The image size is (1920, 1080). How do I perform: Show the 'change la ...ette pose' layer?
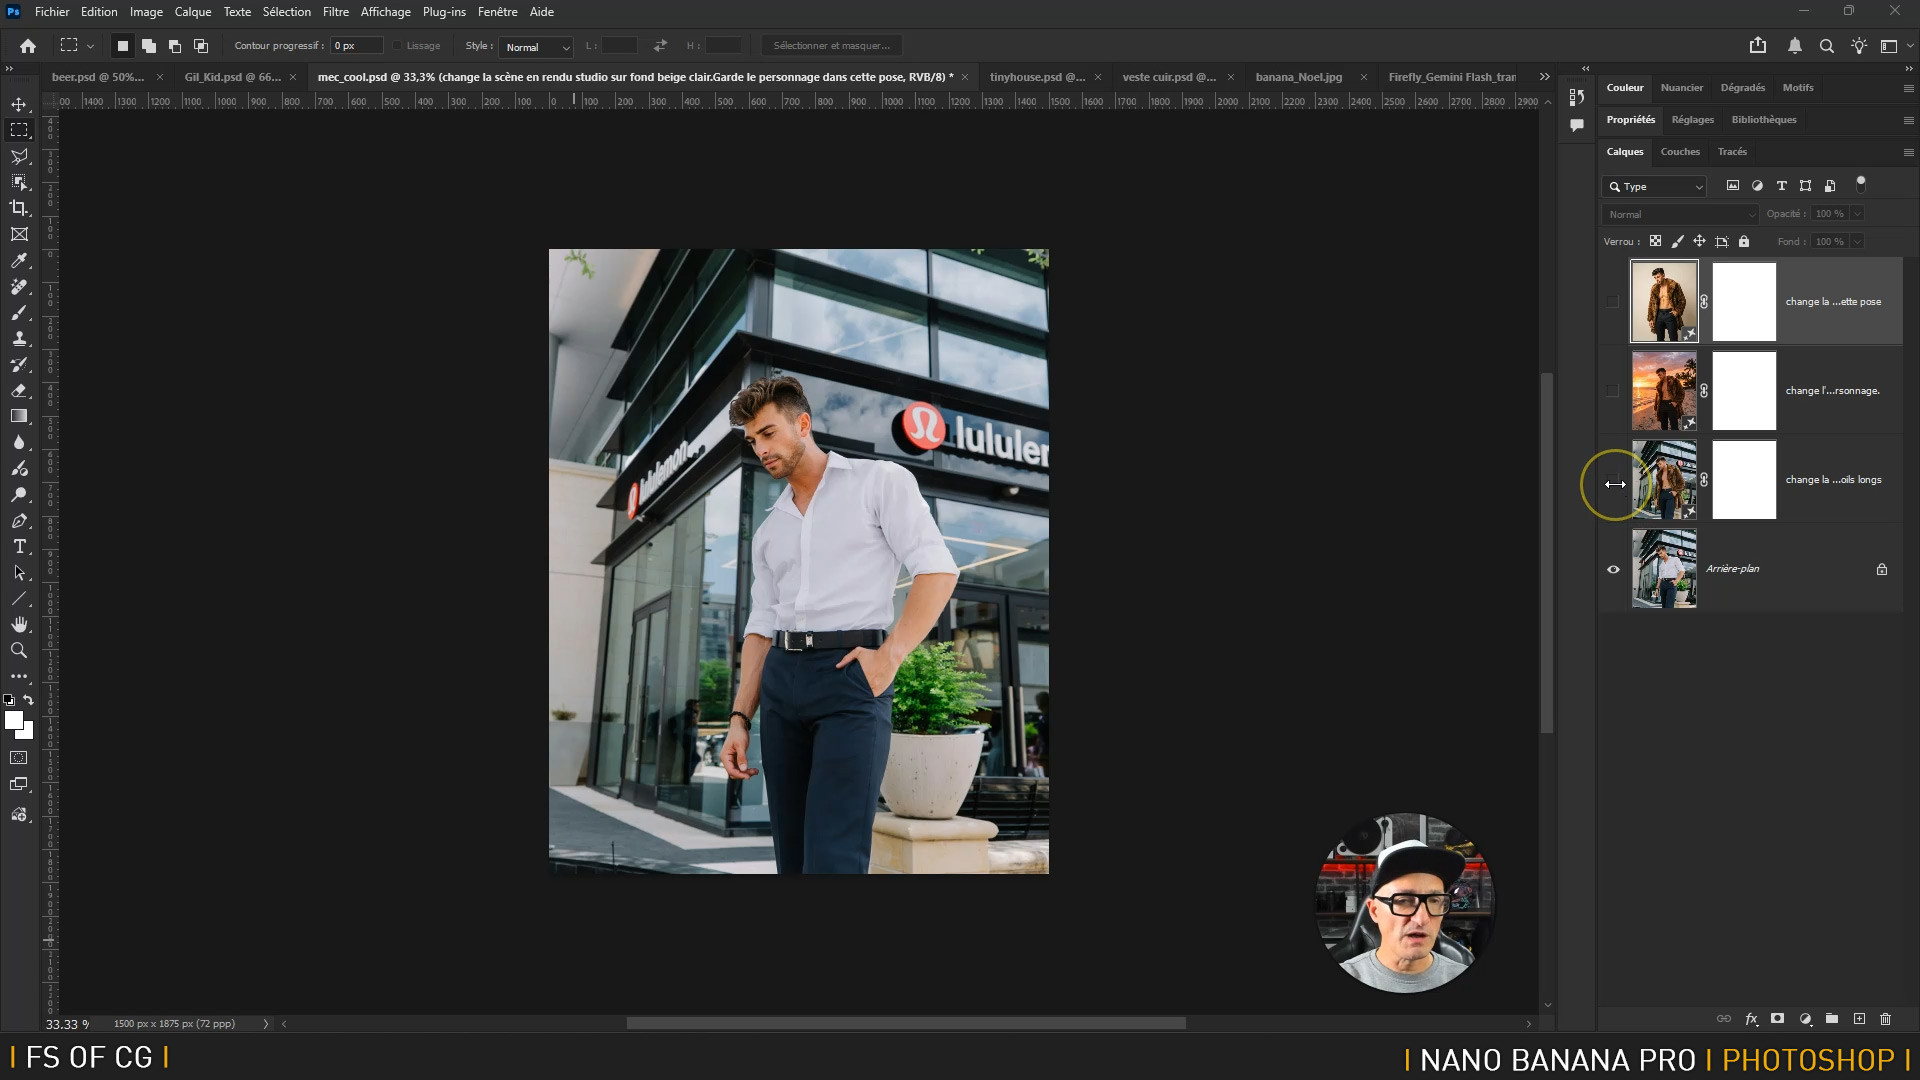point(1613,302)
